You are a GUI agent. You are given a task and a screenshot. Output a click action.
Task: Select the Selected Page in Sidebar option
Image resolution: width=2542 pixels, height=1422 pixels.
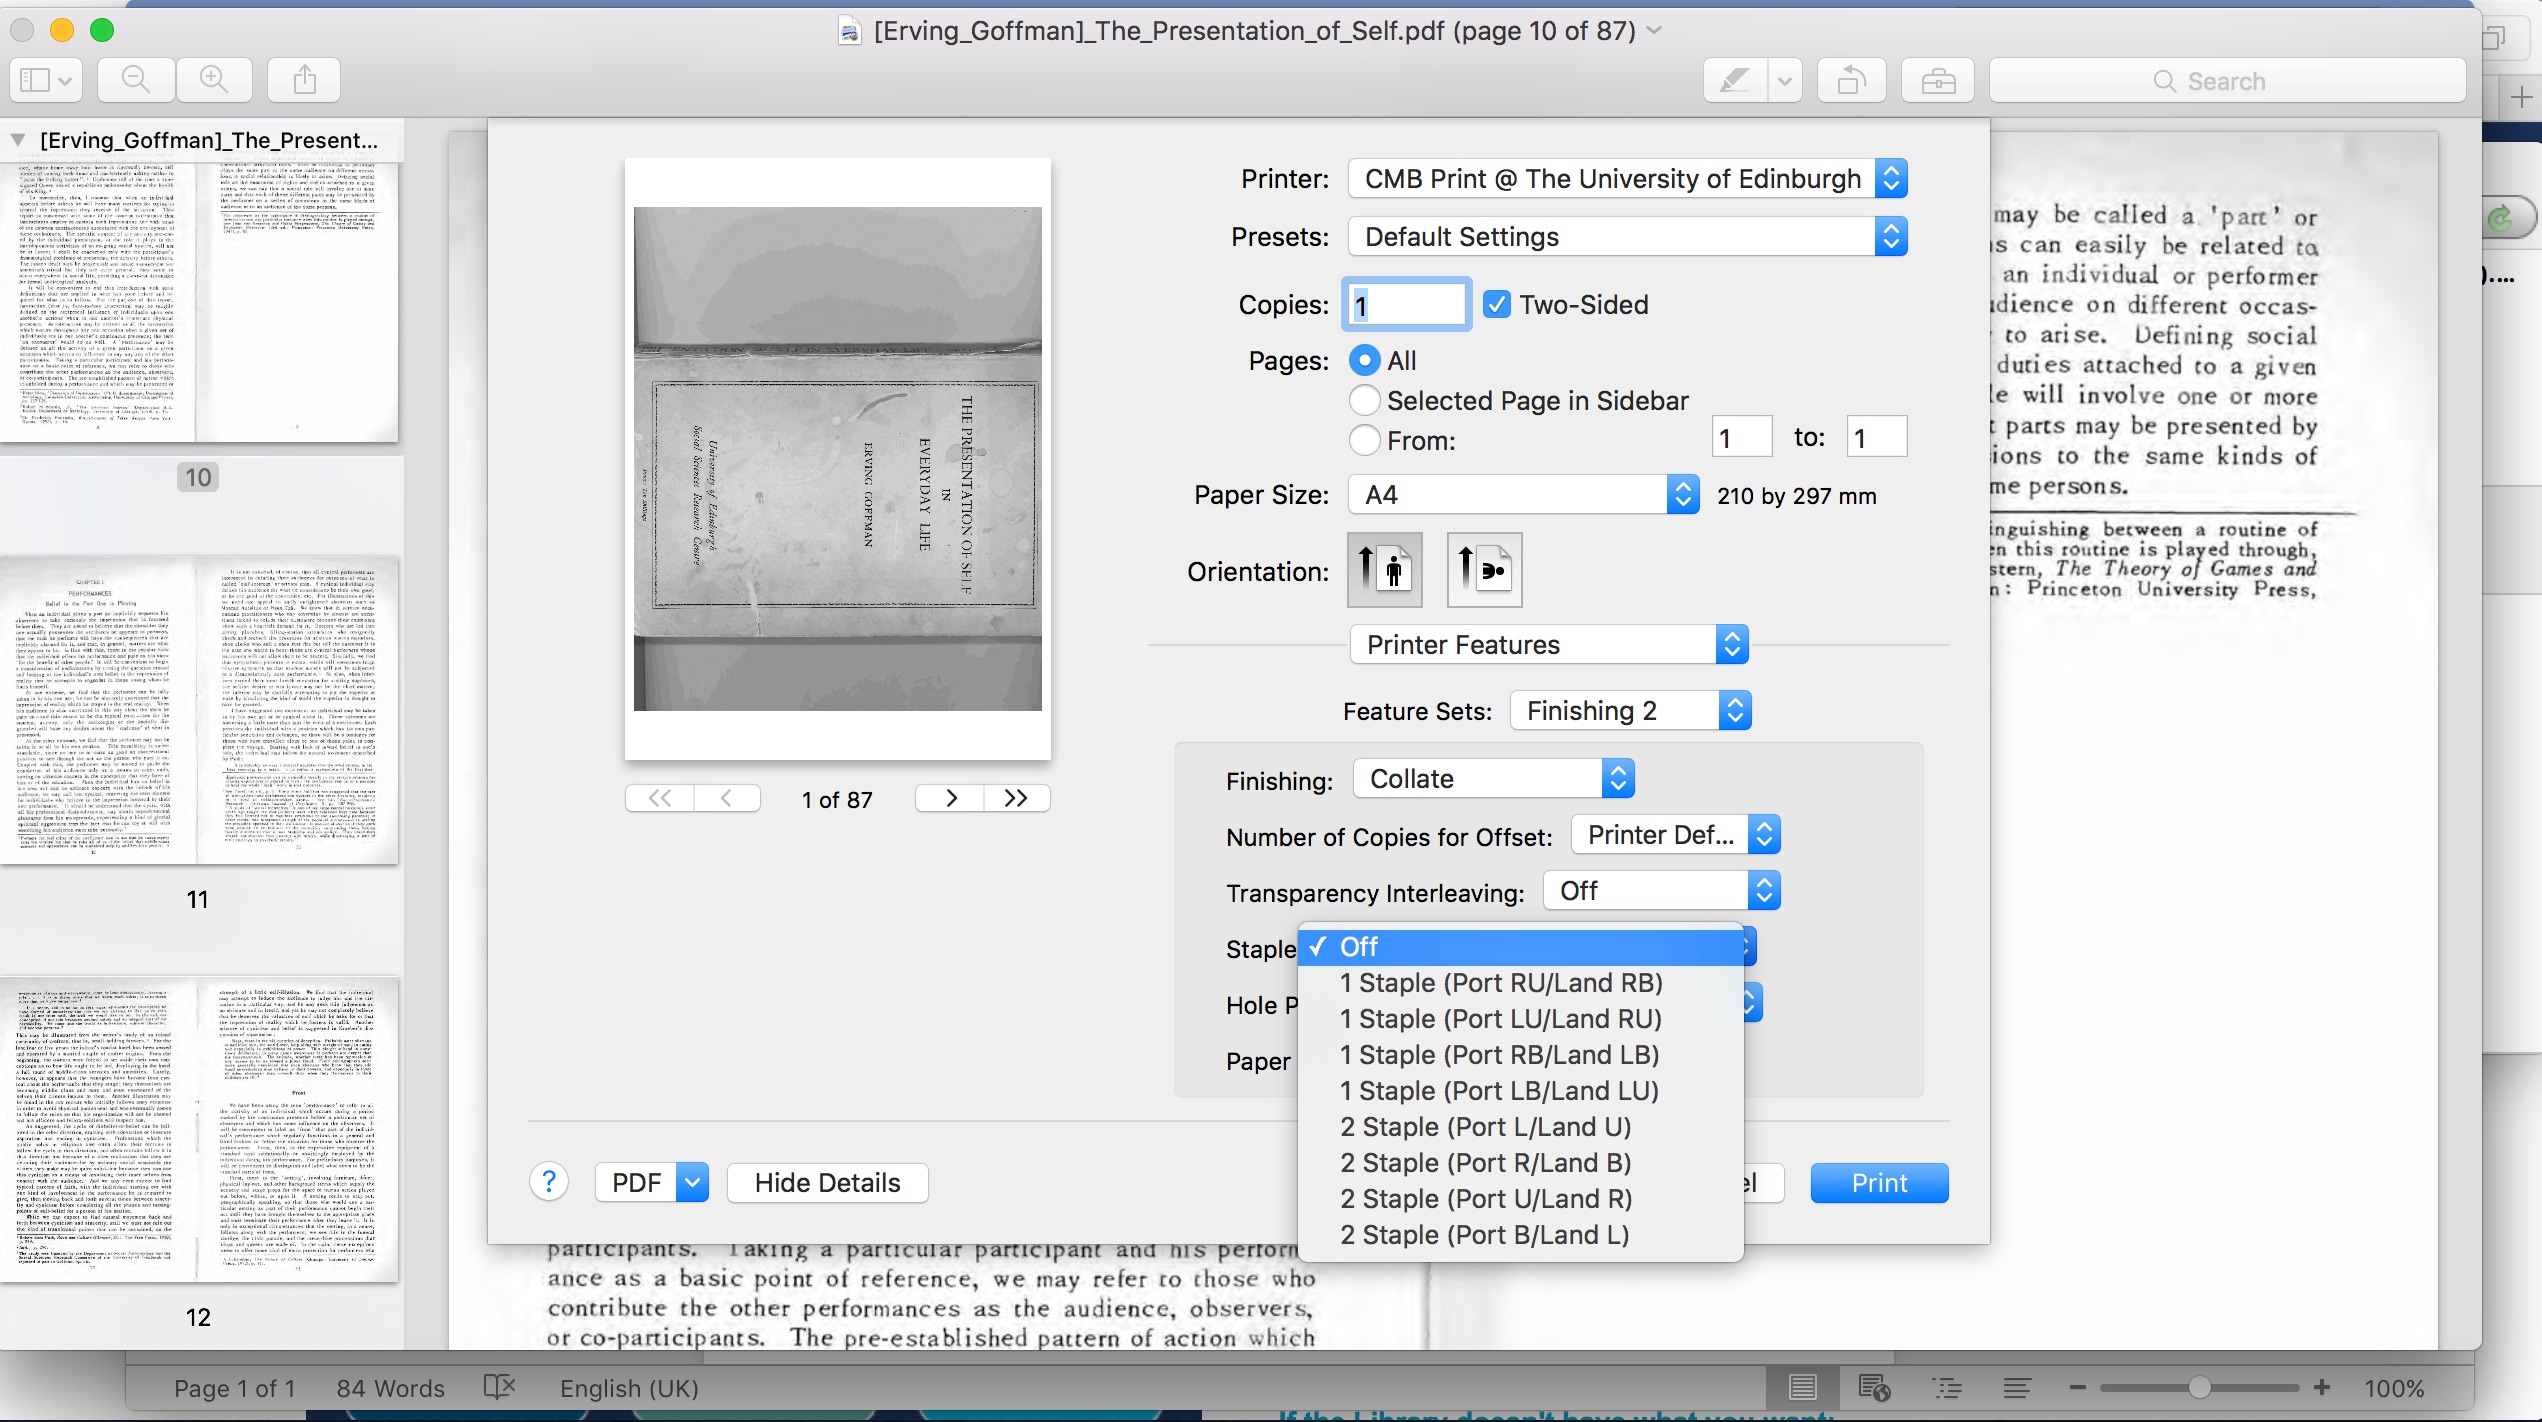click(x=1364, y=401)
